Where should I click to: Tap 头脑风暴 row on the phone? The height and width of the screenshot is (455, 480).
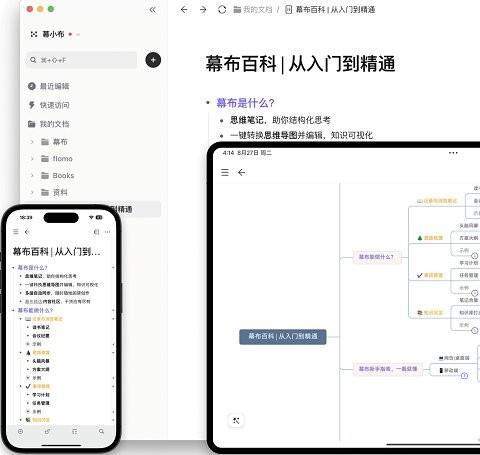[x=41, y=361]
